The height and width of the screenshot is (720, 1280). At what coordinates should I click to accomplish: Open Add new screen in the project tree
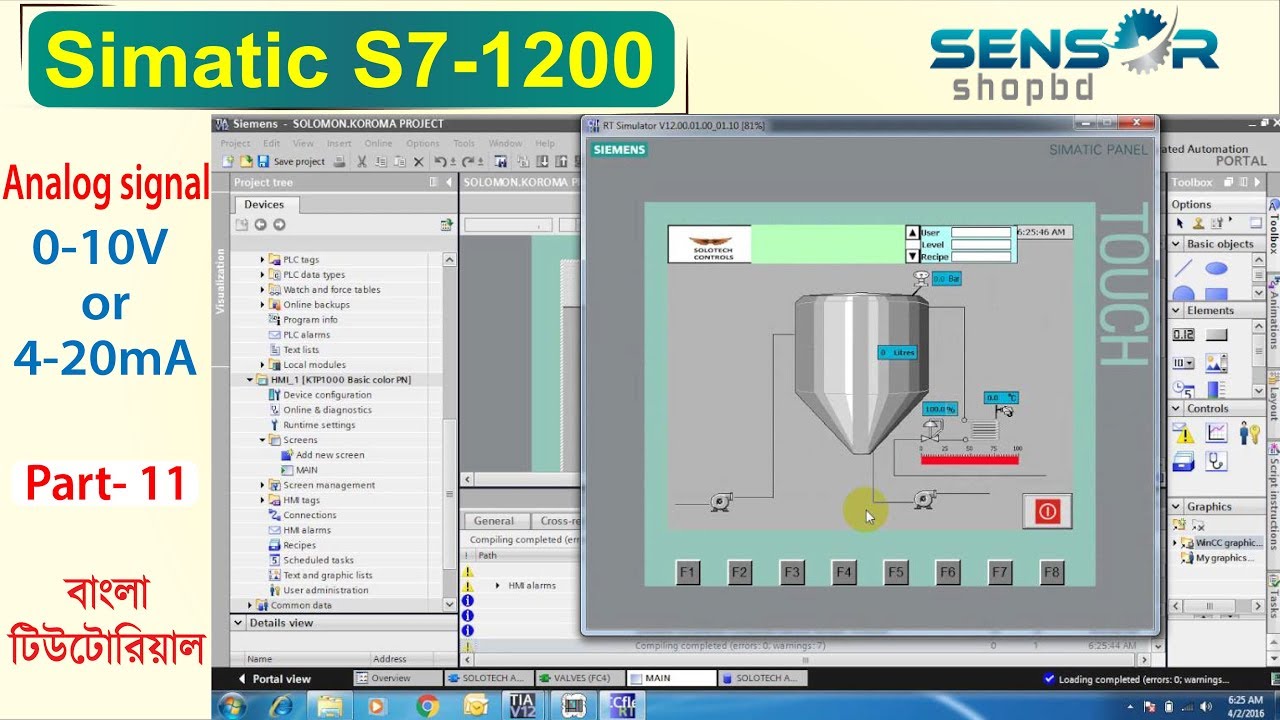coord(330,455)
